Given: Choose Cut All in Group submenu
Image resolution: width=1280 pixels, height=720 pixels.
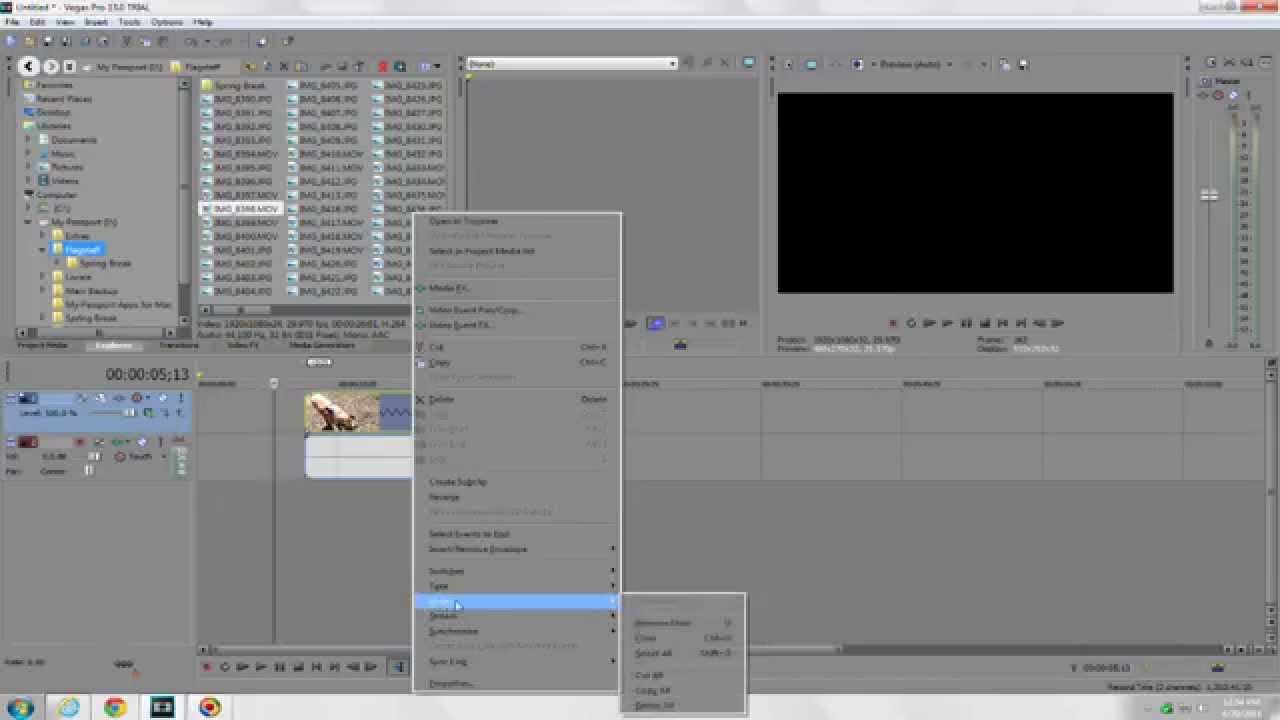Looking at the screenshot, I should coord(683,675).
